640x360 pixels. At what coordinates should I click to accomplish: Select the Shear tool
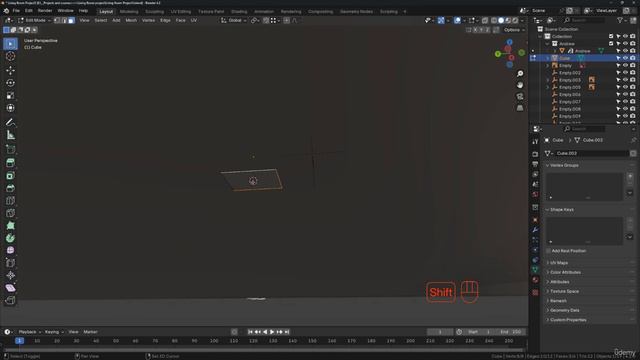(x=10, y=288)
